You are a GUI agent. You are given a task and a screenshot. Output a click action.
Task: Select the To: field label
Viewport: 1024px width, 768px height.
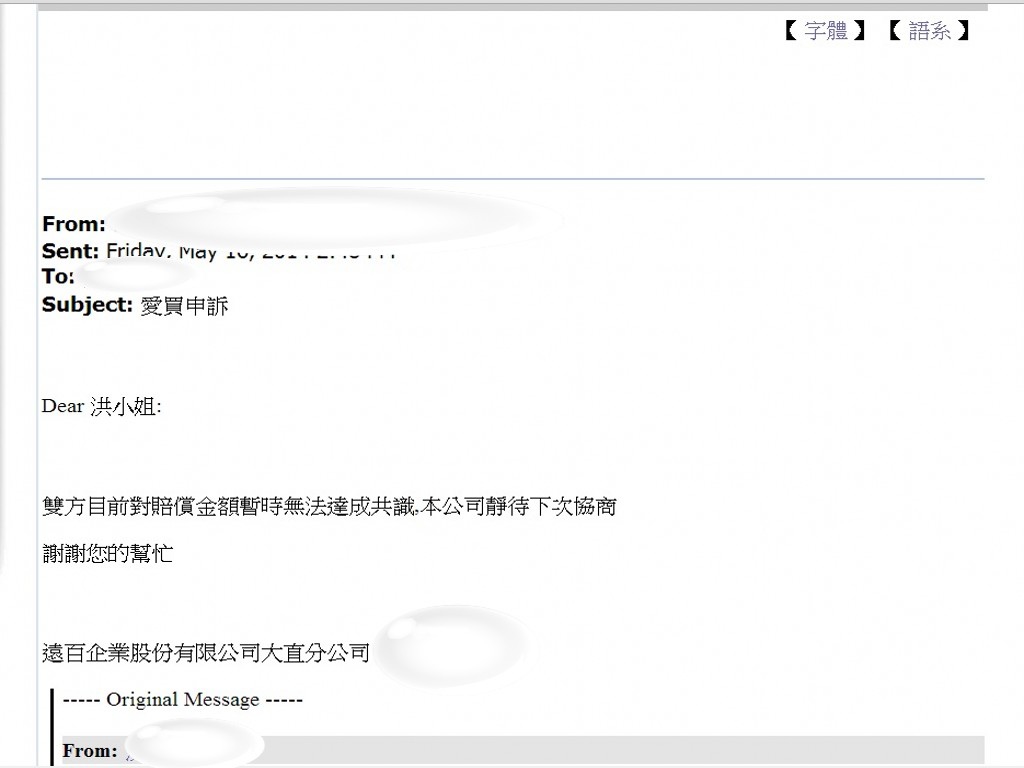click(x=58, y=276)
